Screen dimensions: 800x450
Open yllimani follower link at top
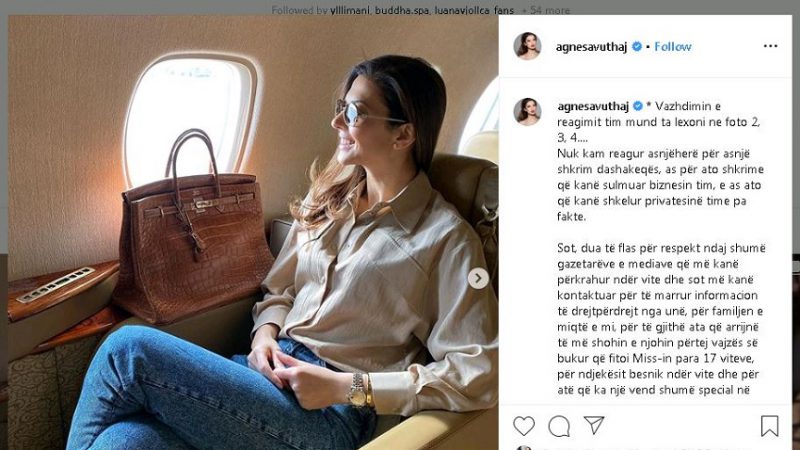[x=349, y=10]
